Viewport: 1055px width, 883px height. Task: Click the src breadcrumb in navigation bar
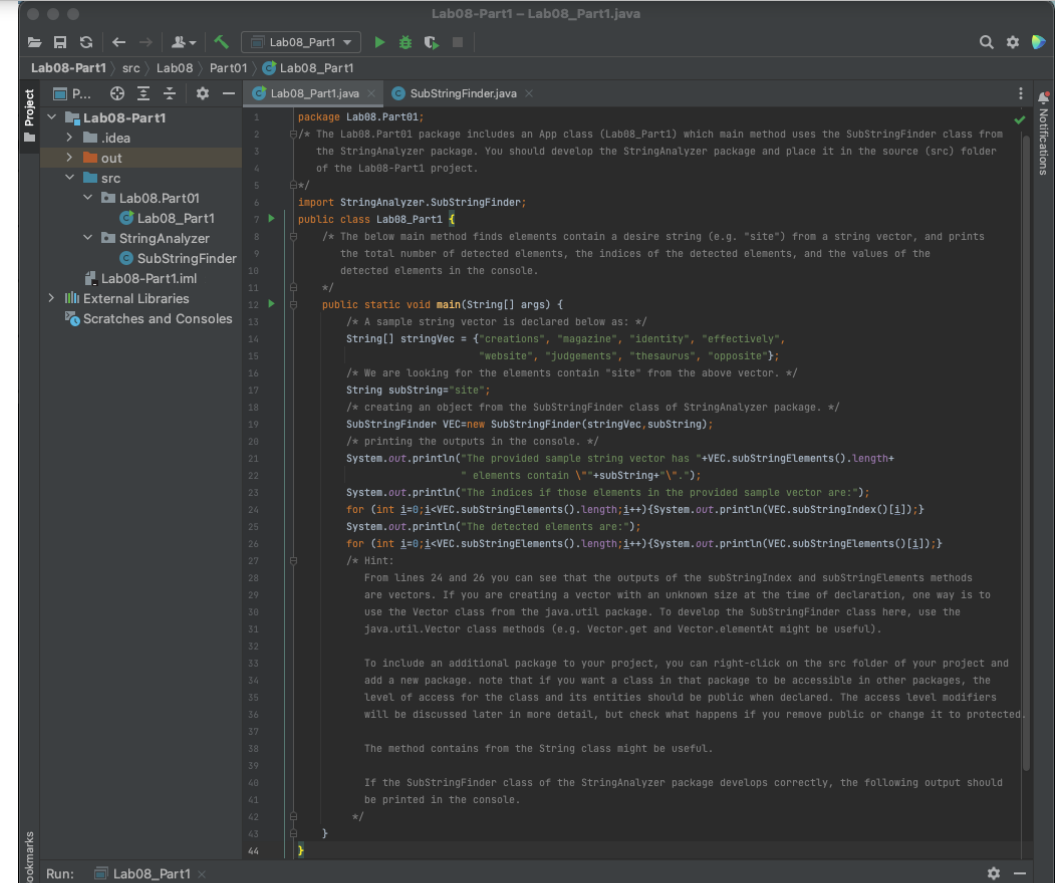pos(131,68)
